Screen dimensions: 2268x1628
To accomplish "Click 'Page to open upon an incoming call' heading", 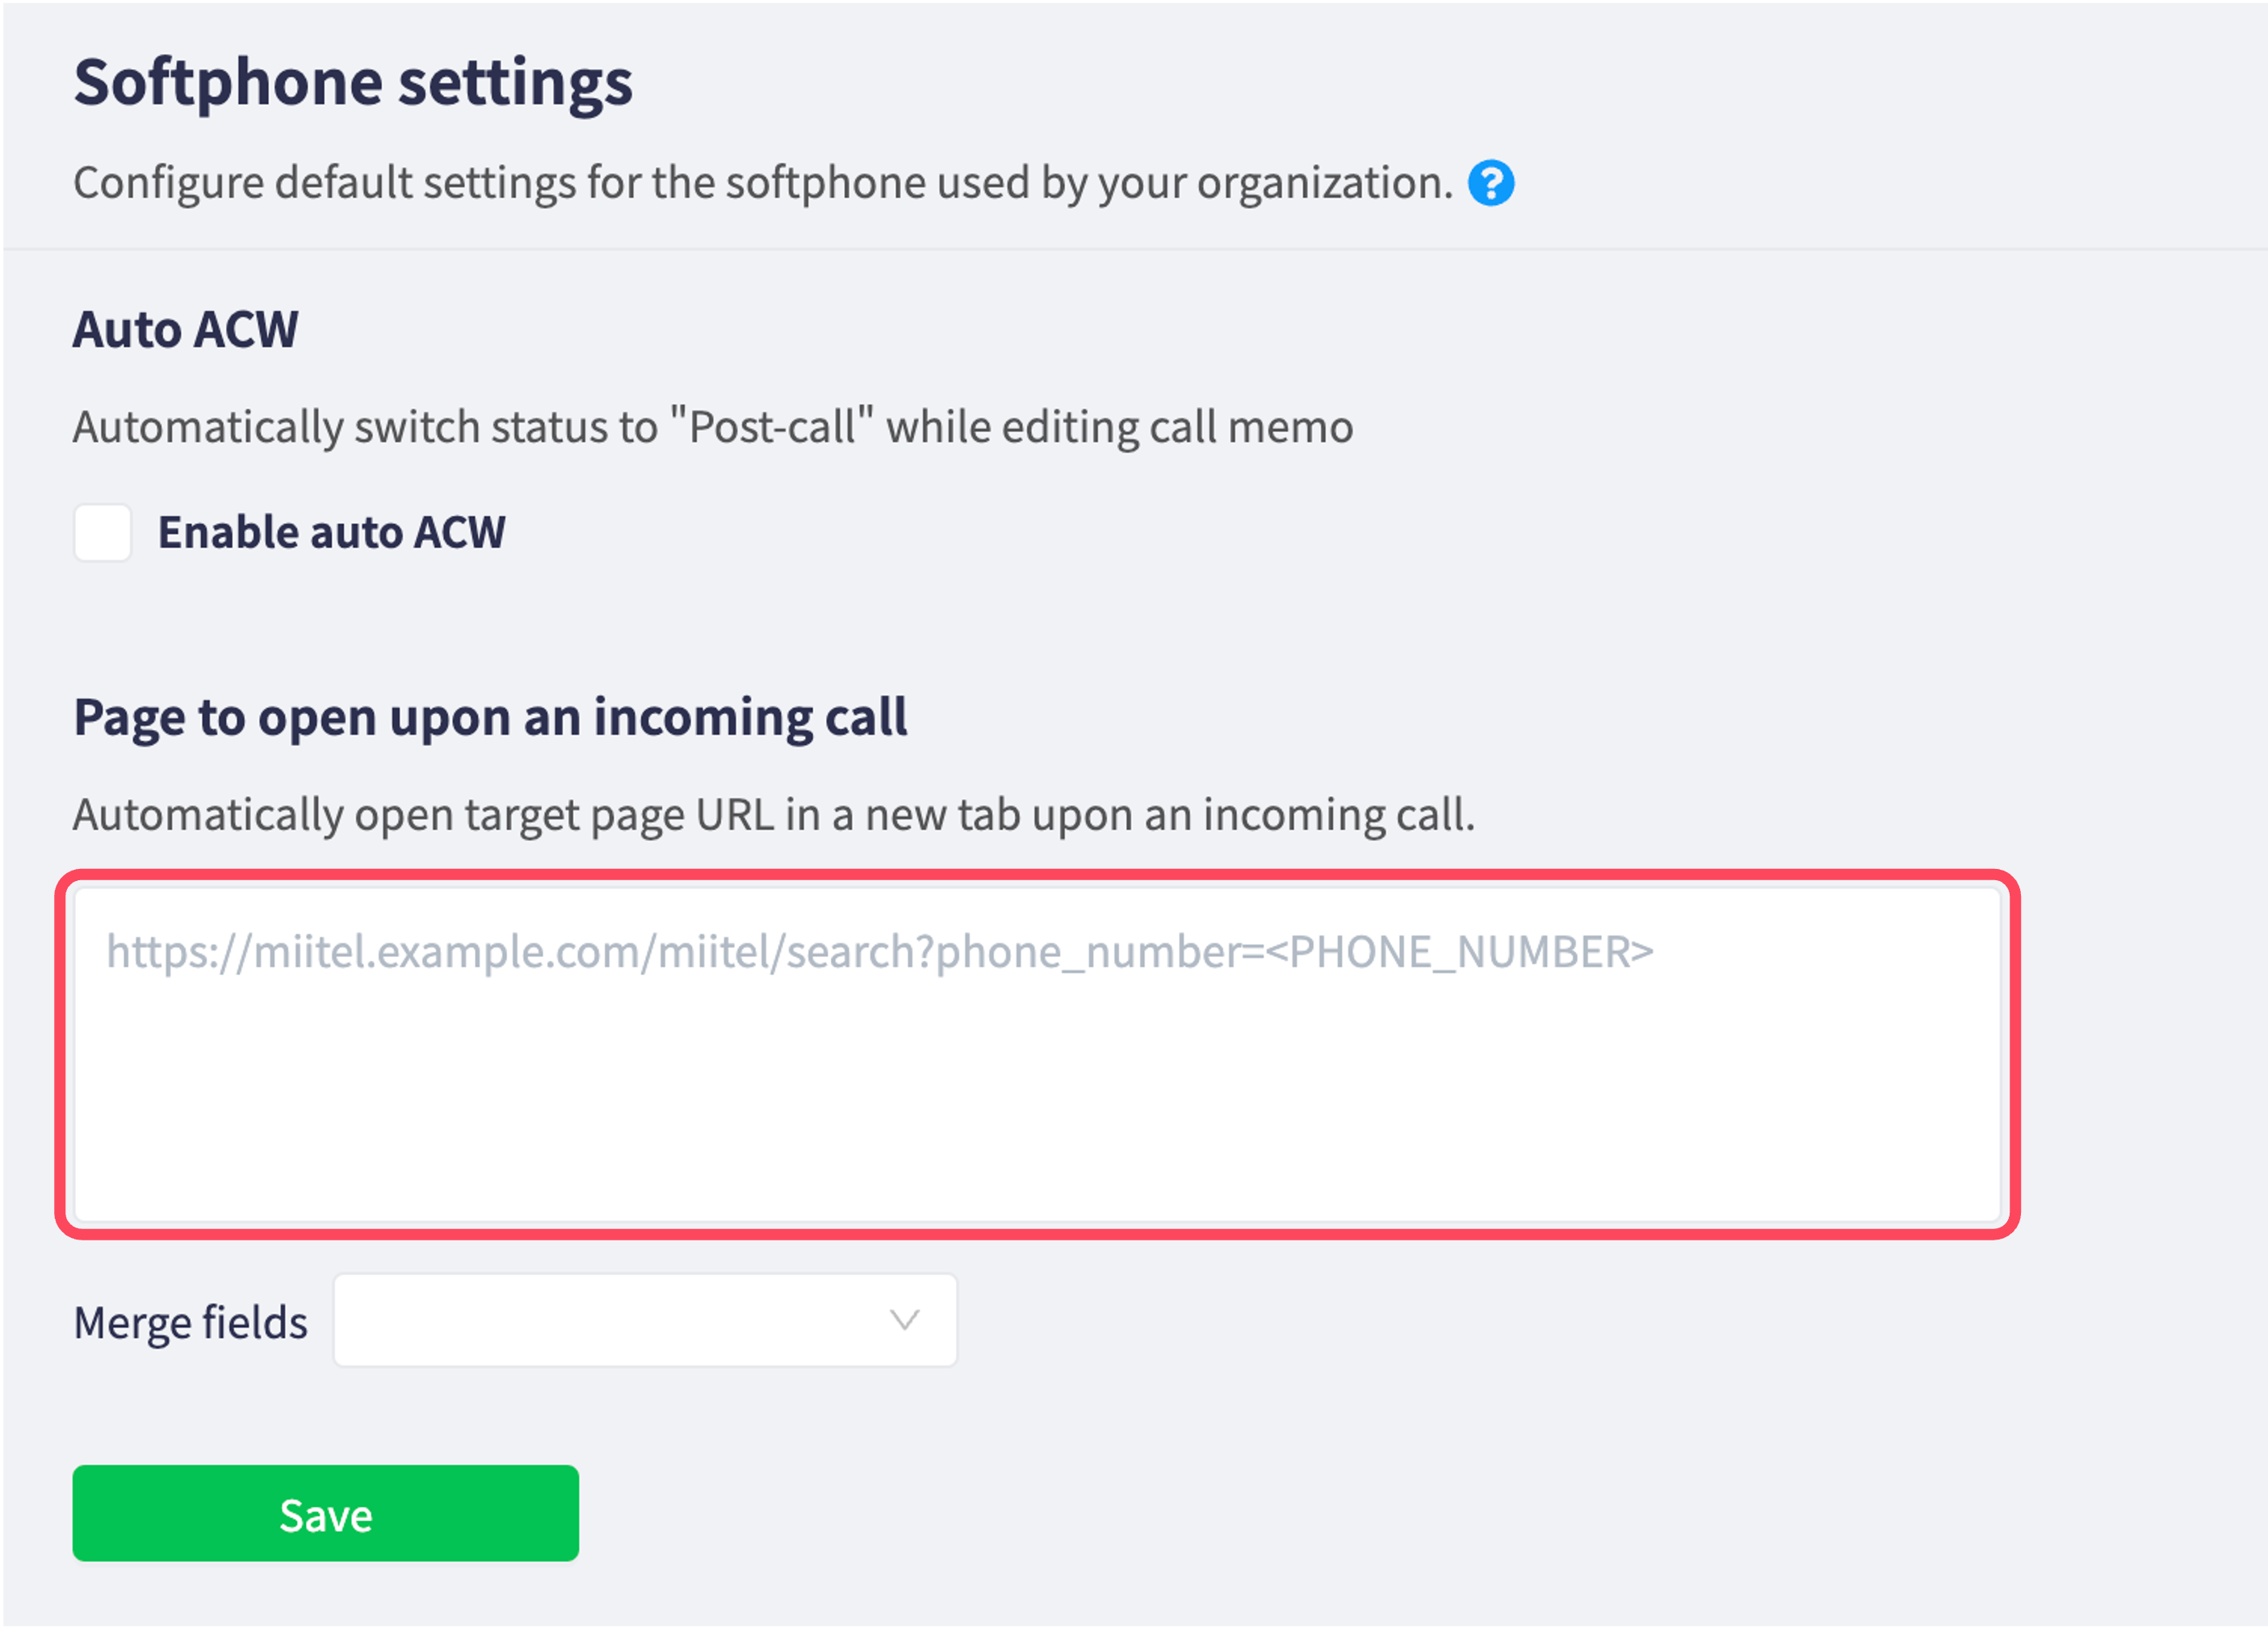I will 490,717.
